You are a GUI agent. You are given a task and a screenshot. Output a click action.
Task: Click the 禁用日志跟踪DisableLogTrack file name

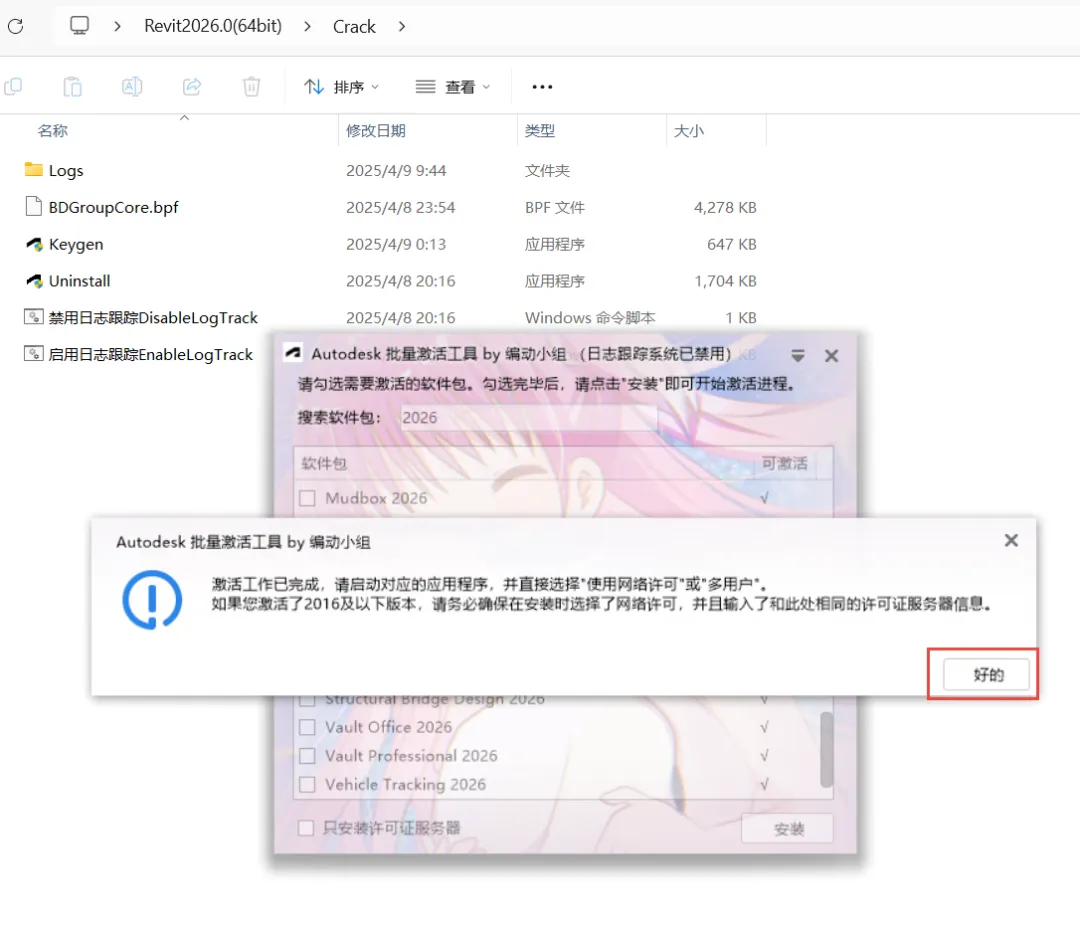tap(153, 318)
